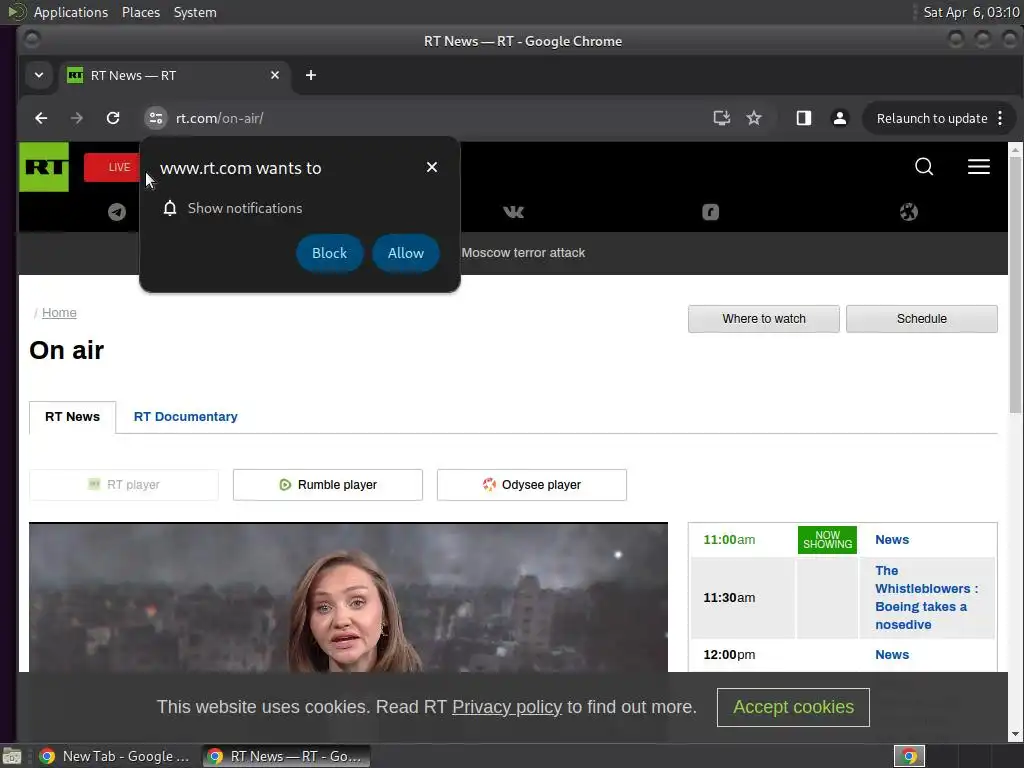The height and width of the screenshot is (768, 1024).
Task: Click the bell icon beside Show notifications
Action: [170, 208]
